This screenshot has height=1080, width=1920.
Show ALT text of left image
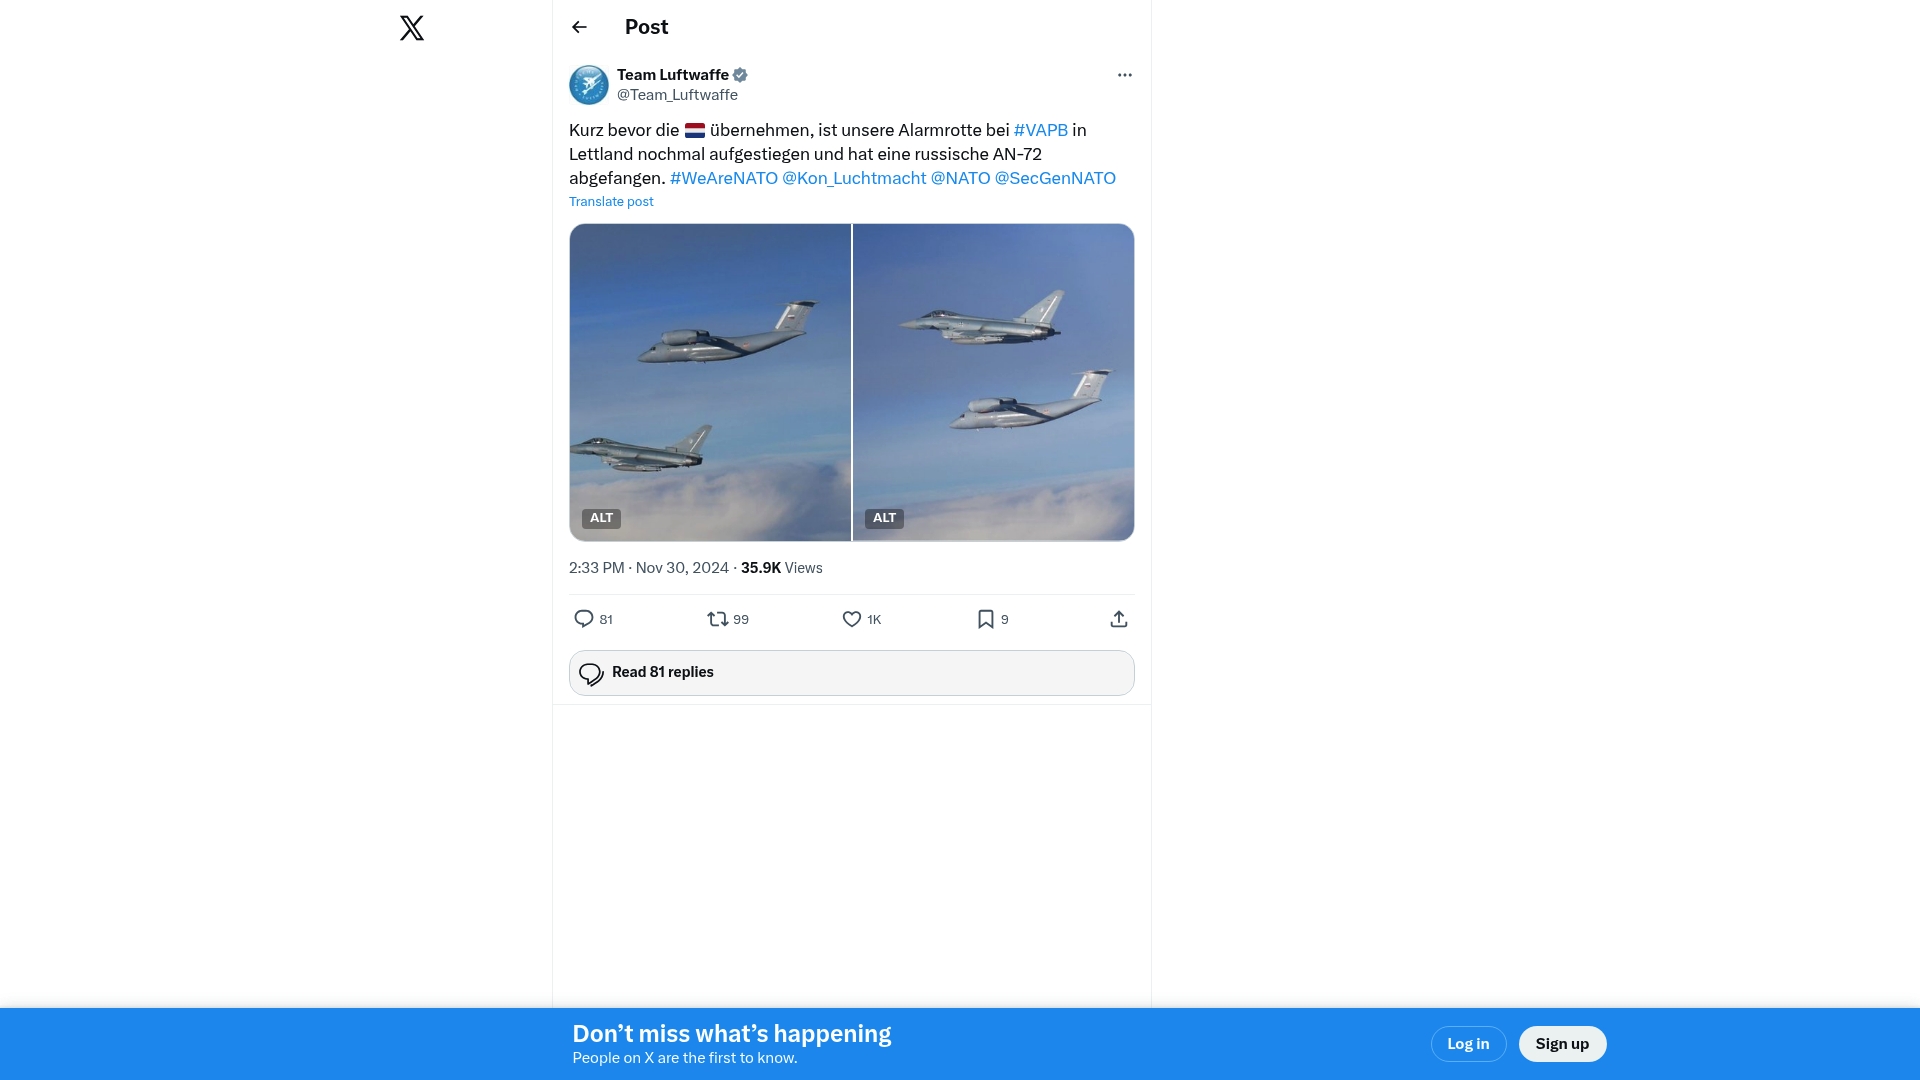tap(601, 518)
